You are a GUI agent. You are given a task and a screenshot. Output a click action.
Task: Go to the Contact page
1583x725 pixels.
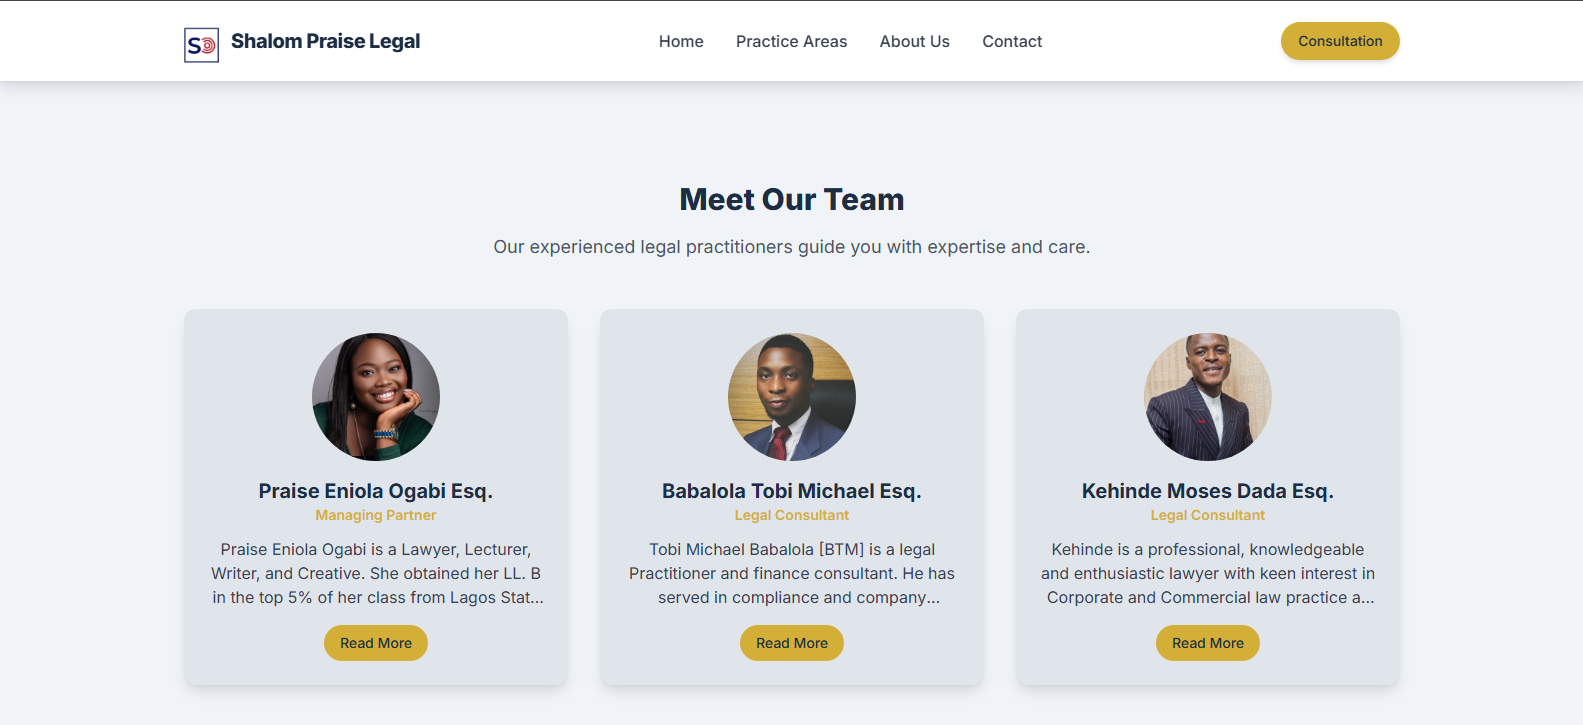coord(1012,41)
